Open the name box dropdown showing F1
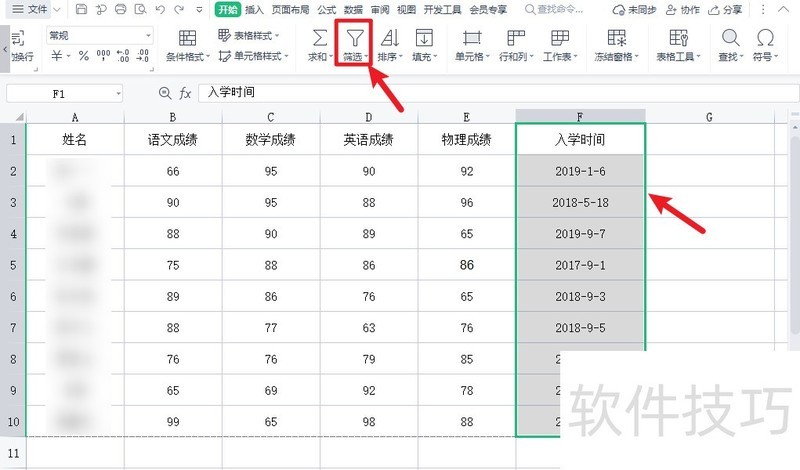This screenshot has height=470, width=800. coord(118,94)
